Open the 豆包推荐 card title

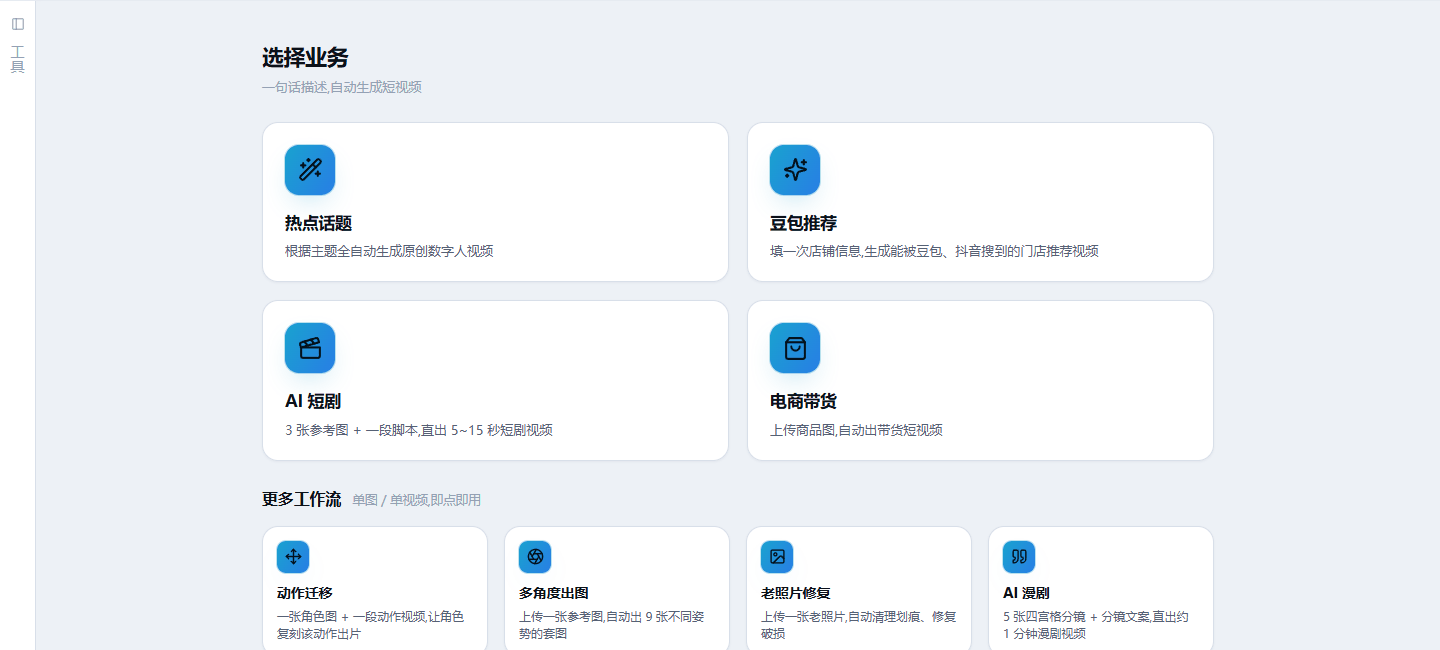(803, 223)
